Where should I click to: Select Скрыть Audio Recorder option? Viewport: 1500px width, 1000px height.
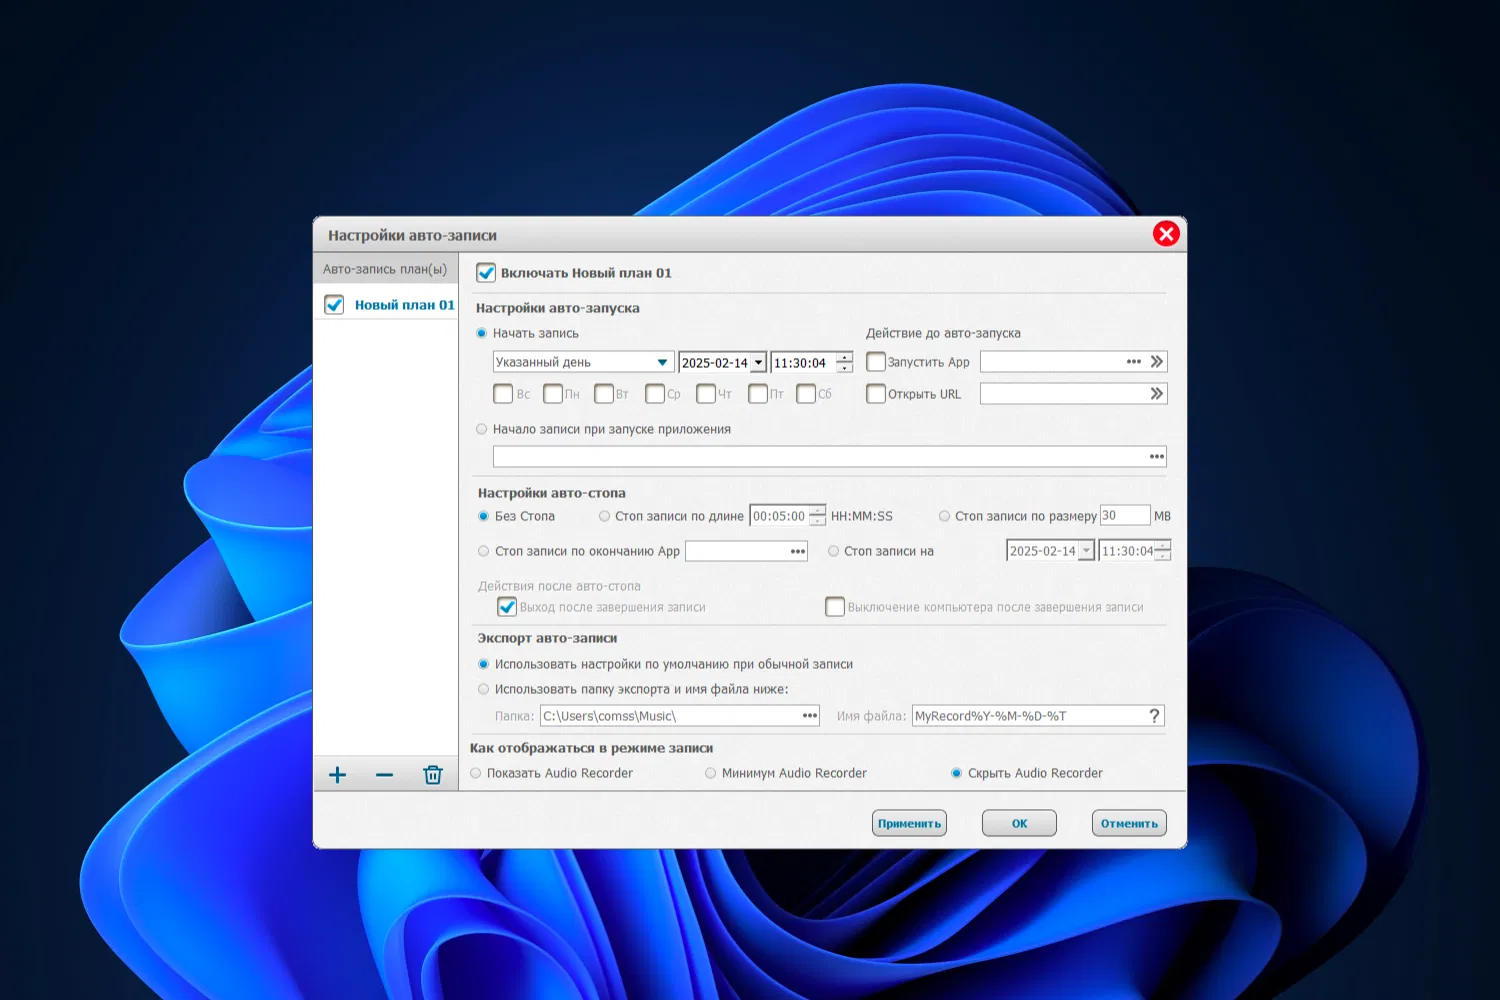957,773
